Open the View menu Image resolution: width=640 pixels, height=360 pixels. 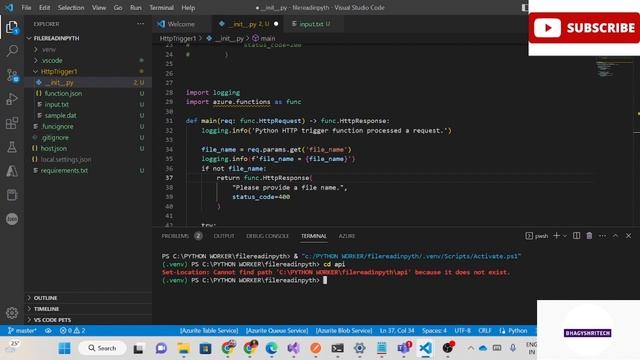coord(99,8)
